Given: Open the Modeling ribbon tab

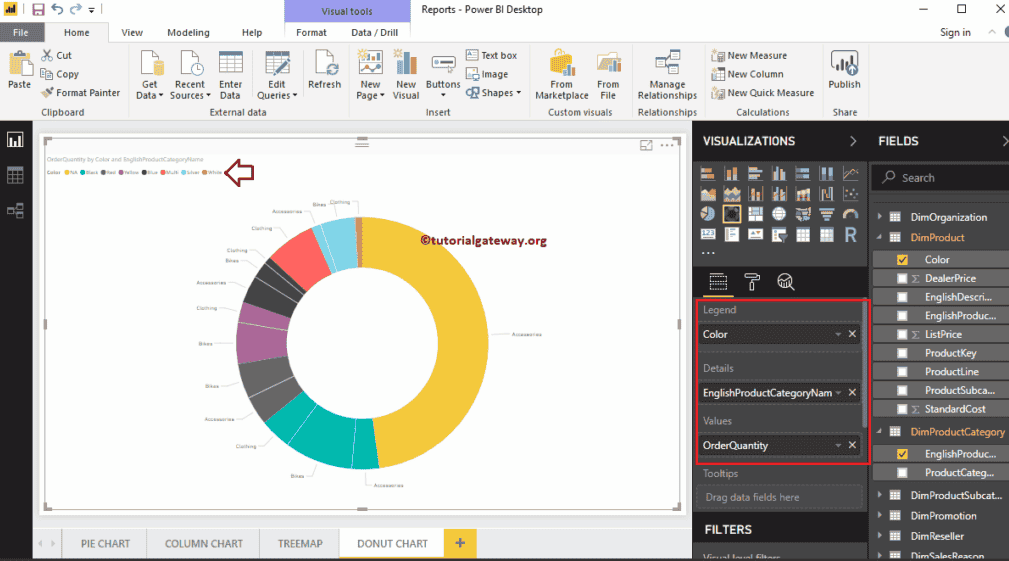Looking at the screenshot, I should 189,32.
